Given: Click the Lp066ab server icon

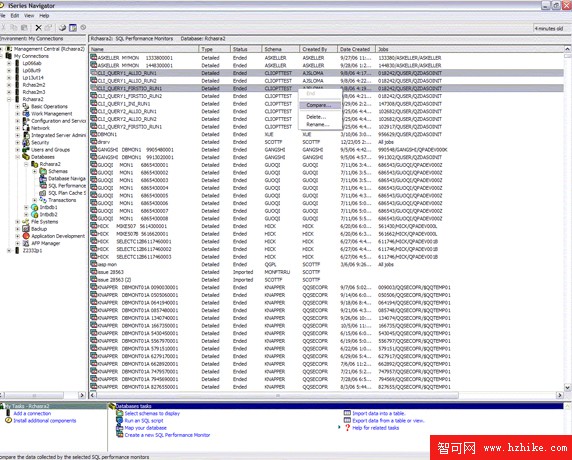Looking at the screenshot, I should (x=17, y=63).
